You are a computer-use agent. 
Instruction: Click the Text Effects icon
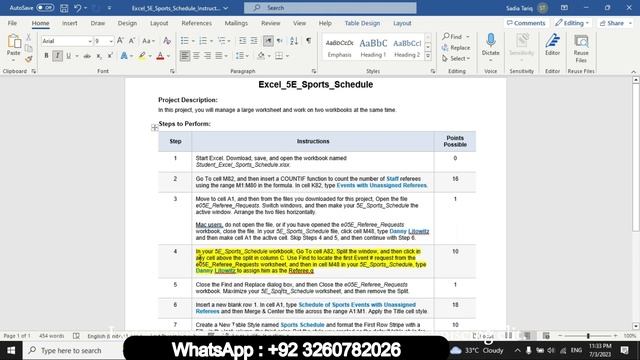[124, 56]
